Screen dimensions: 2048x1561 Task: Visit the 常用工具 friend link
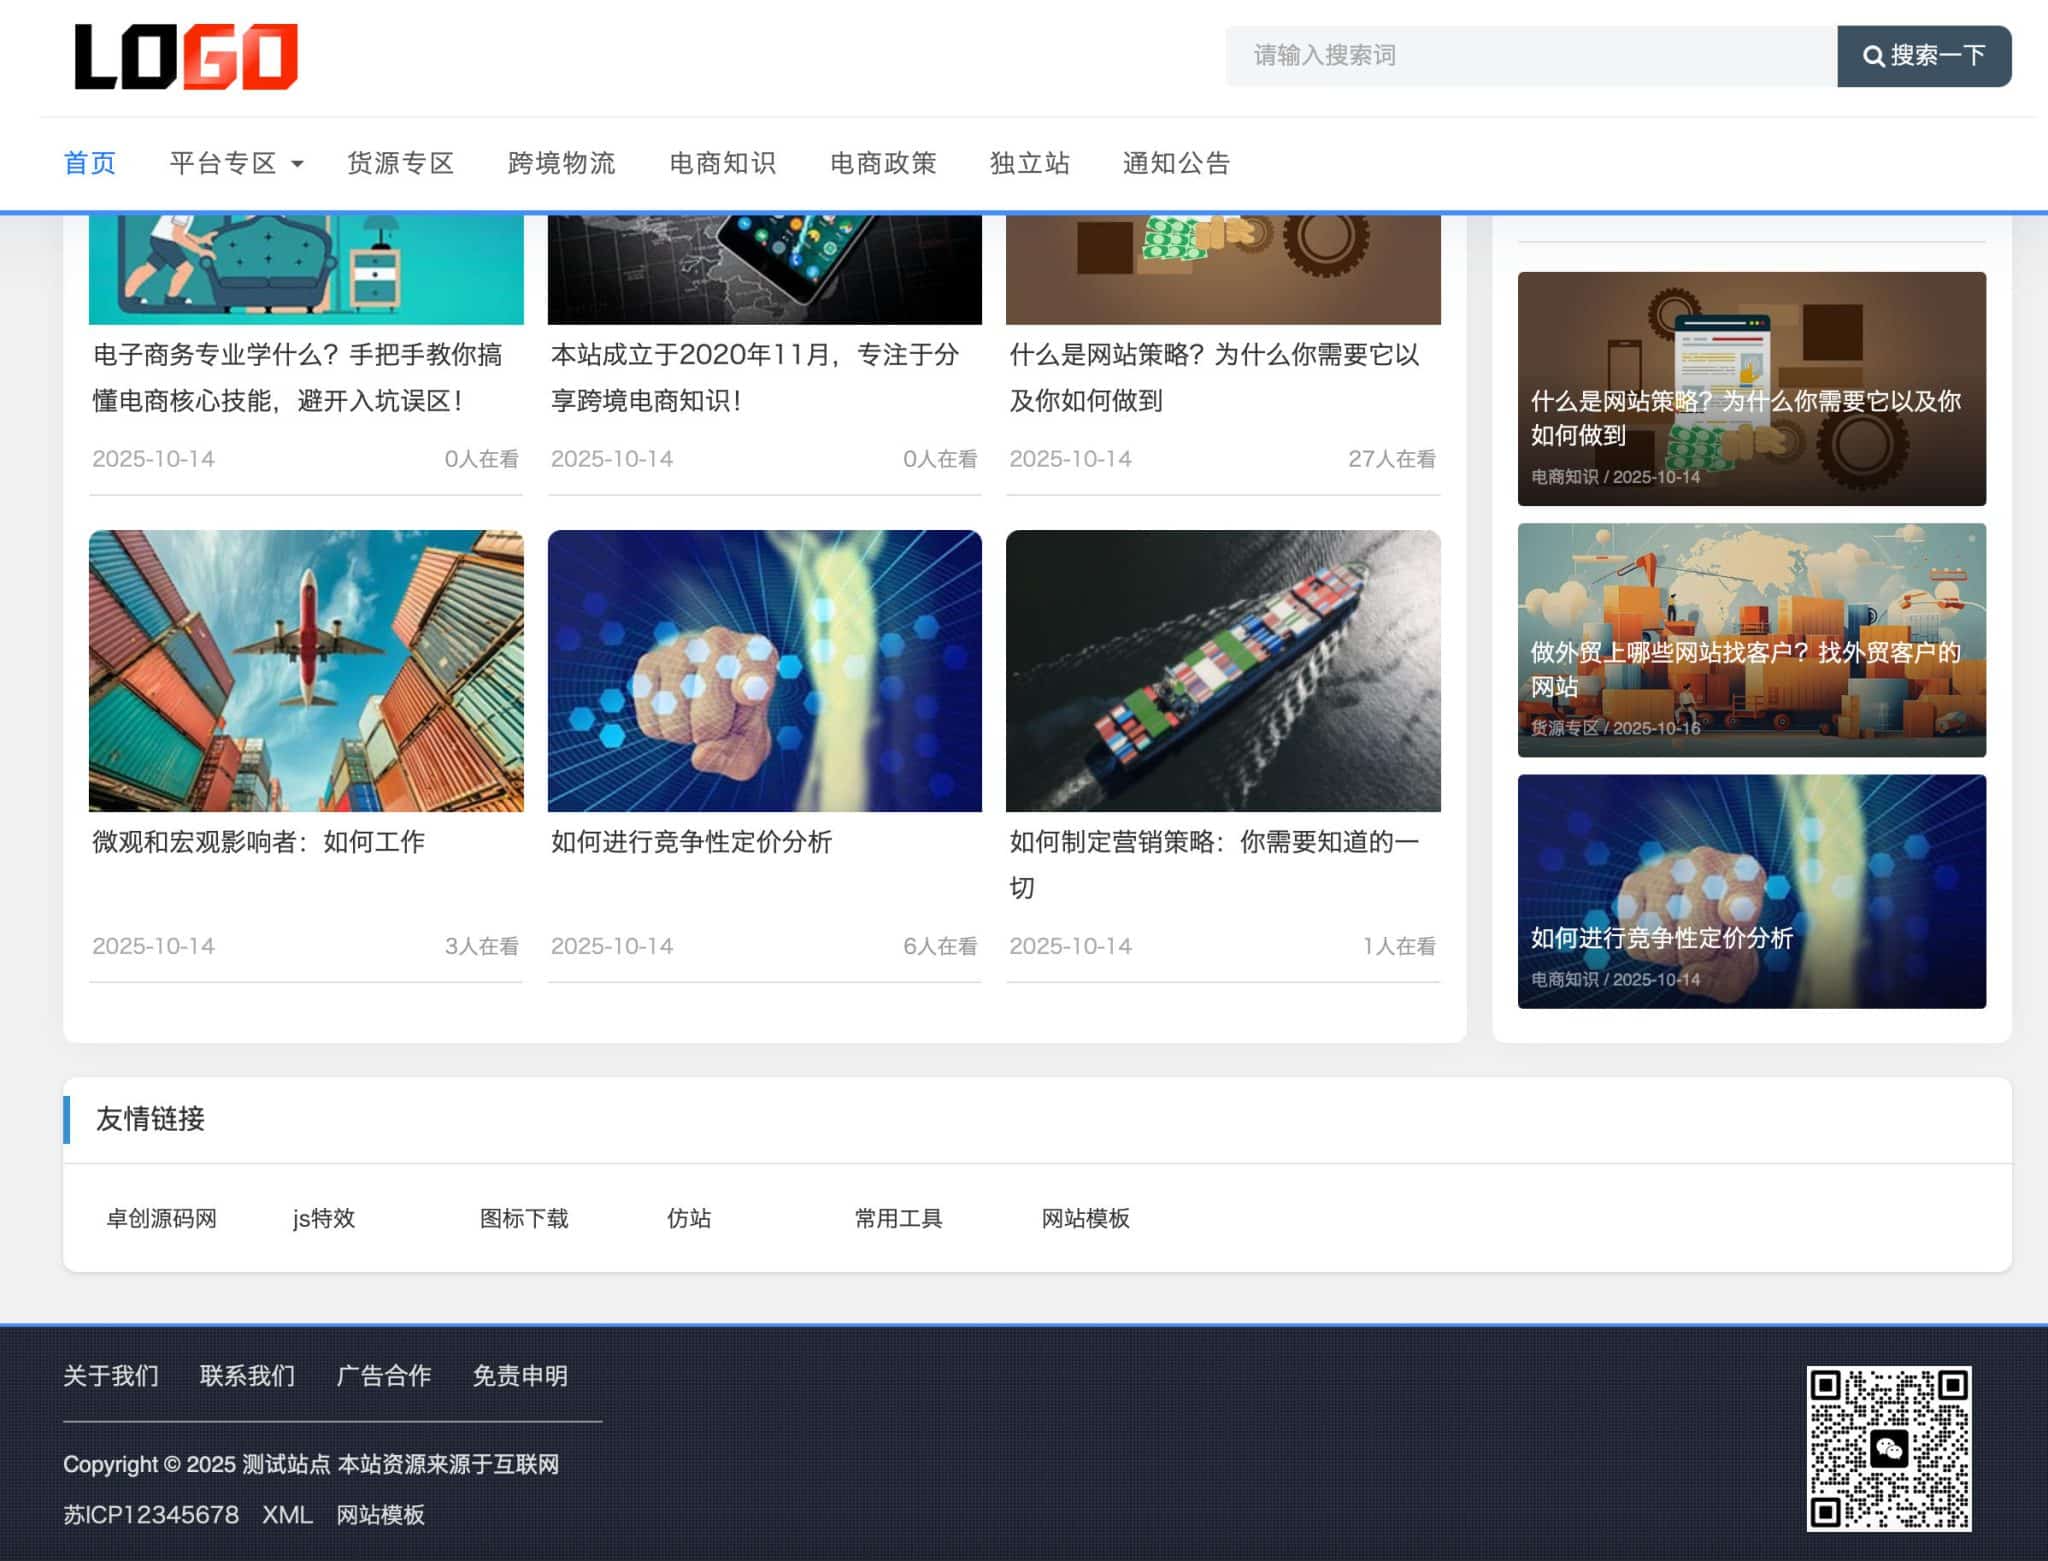(x=898, y=1218)
